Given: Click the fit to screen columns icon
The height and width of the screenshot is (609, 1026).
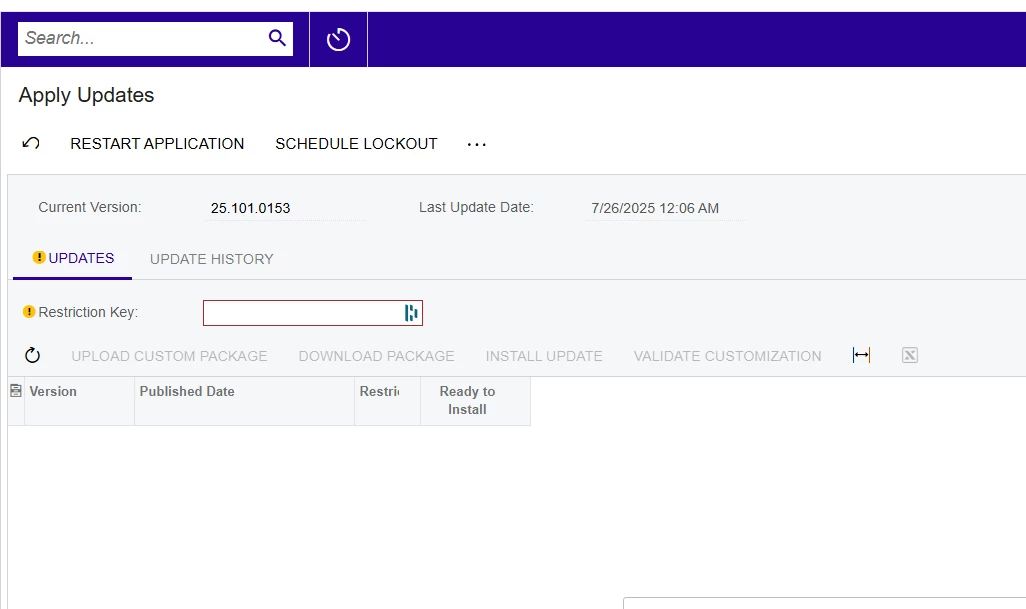Looking at the screenshot, I should tap(861, 355).
